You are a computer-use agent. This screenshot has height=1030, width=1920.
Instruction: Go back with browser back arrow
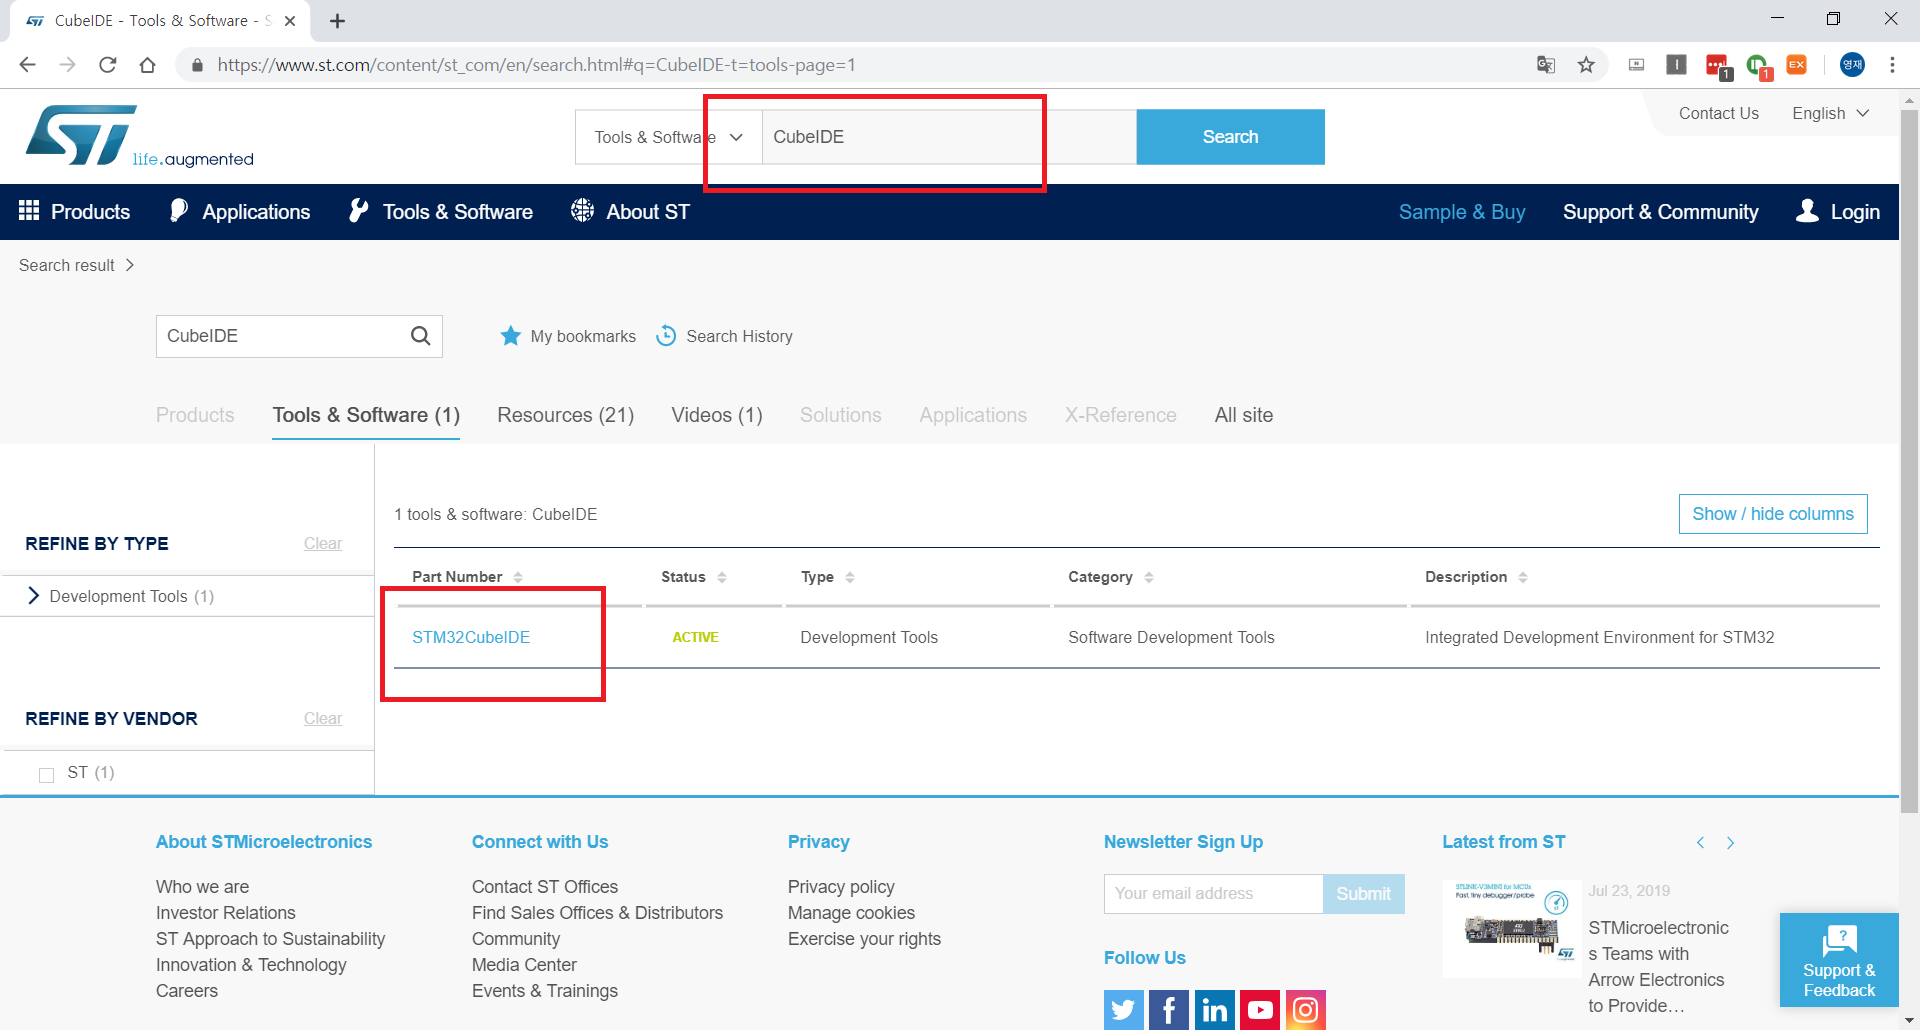28,65
